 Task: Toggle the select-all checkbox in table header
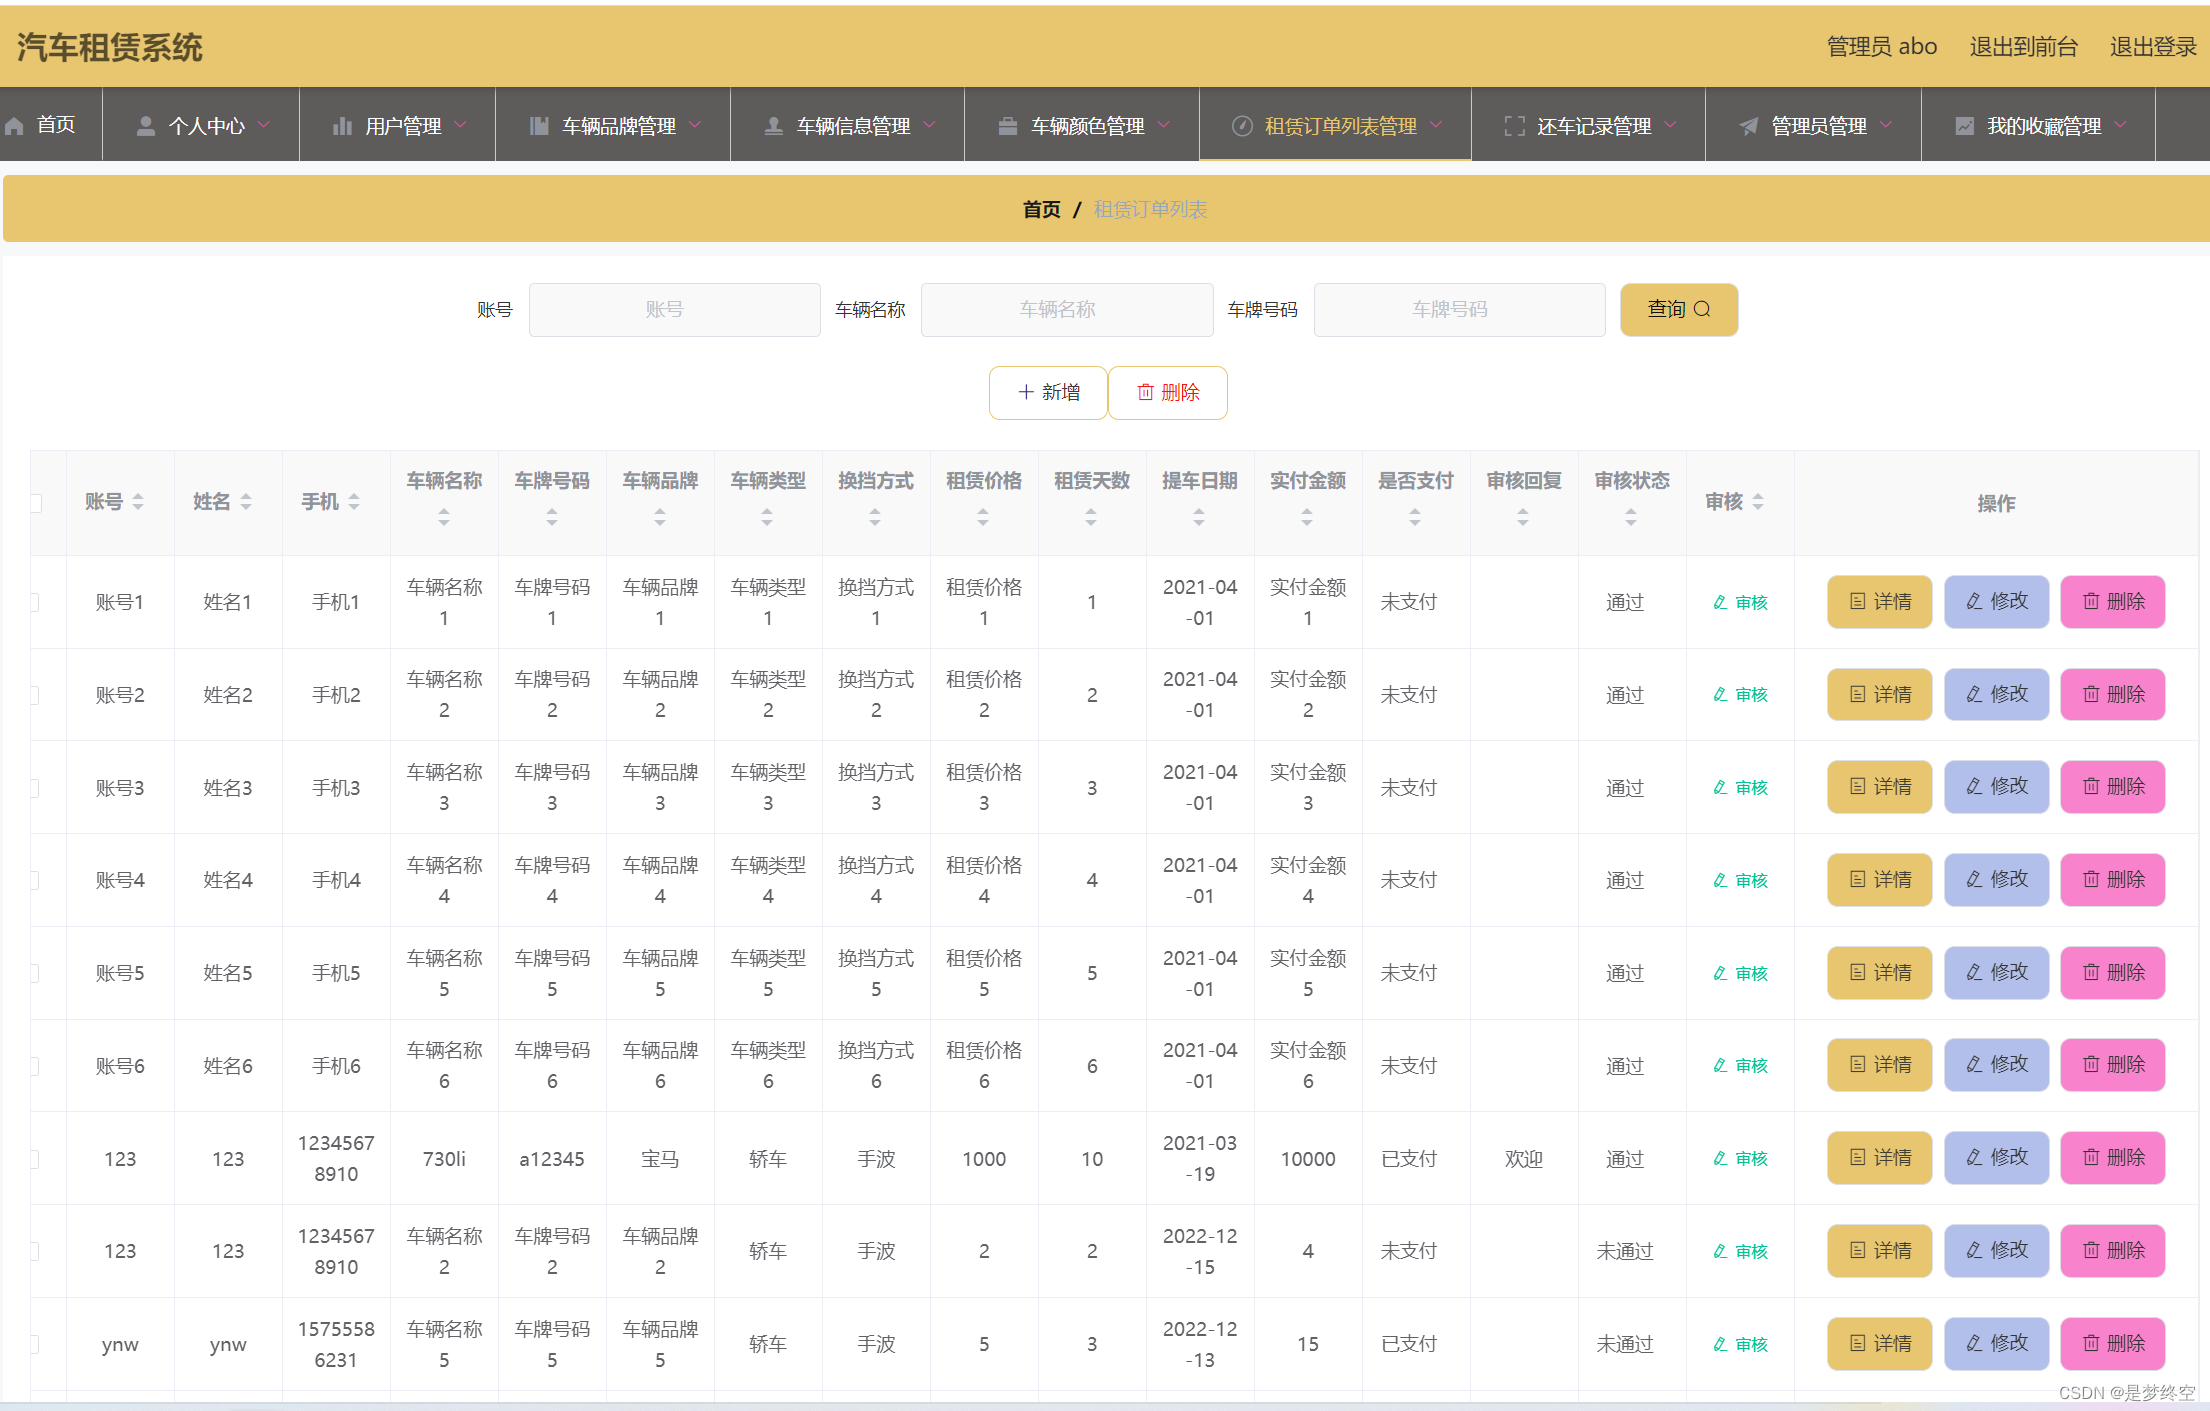click(36, 502)
